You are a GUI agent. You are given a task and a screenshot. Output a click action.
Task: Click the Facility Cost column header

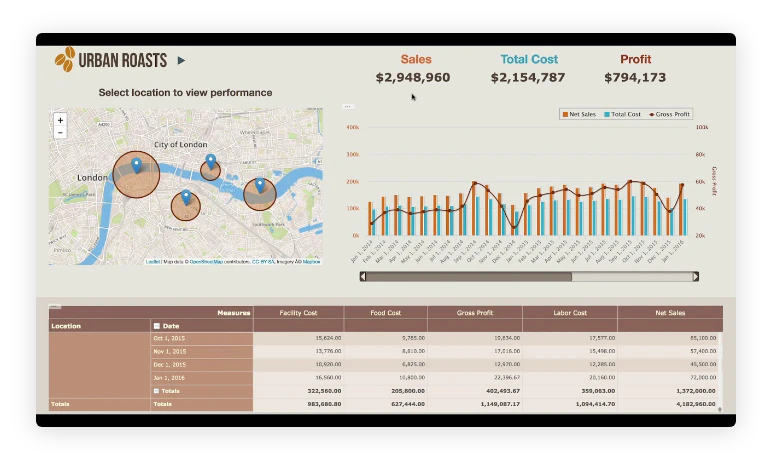point(298,313)
